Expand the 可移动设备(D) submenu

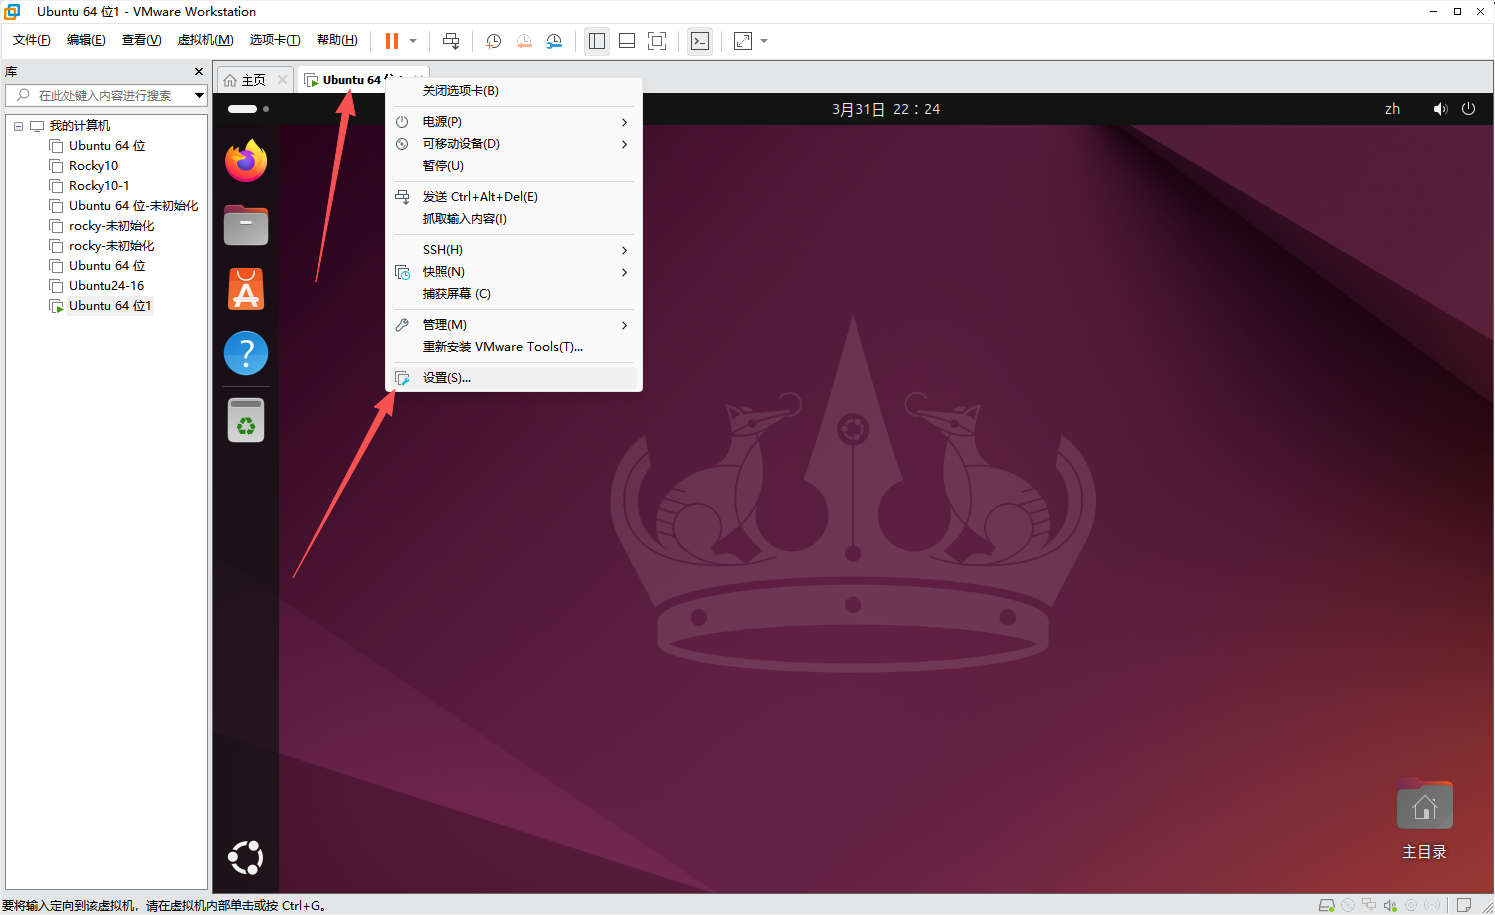tap(514, 144)
